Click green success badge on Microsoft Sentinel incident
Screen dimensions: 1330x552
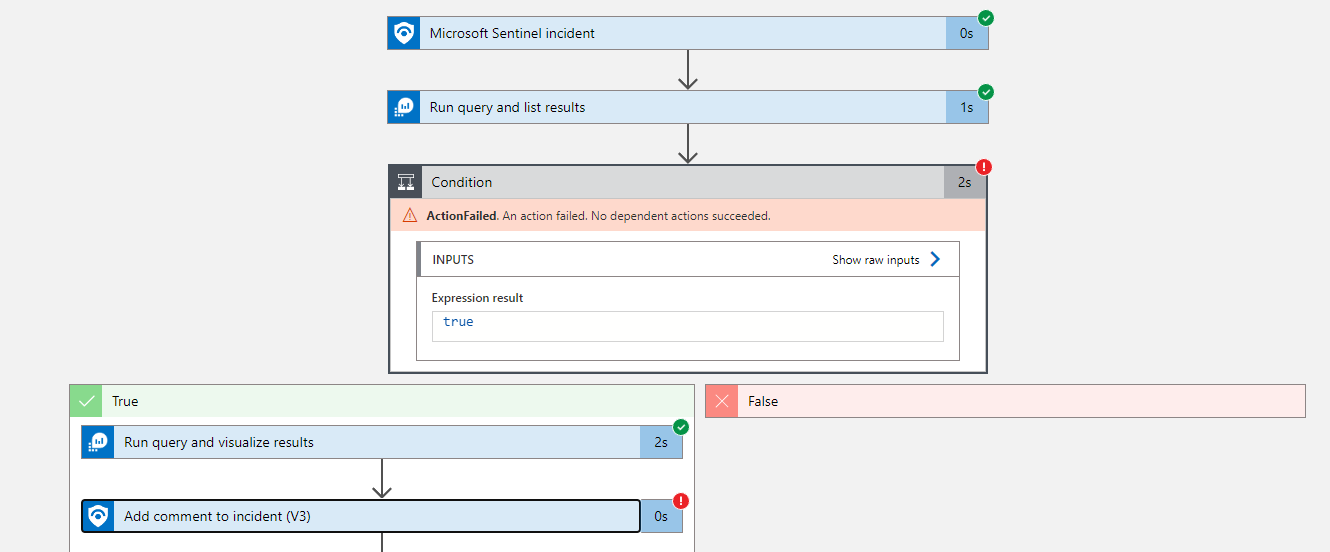click(x=986, y=18)
